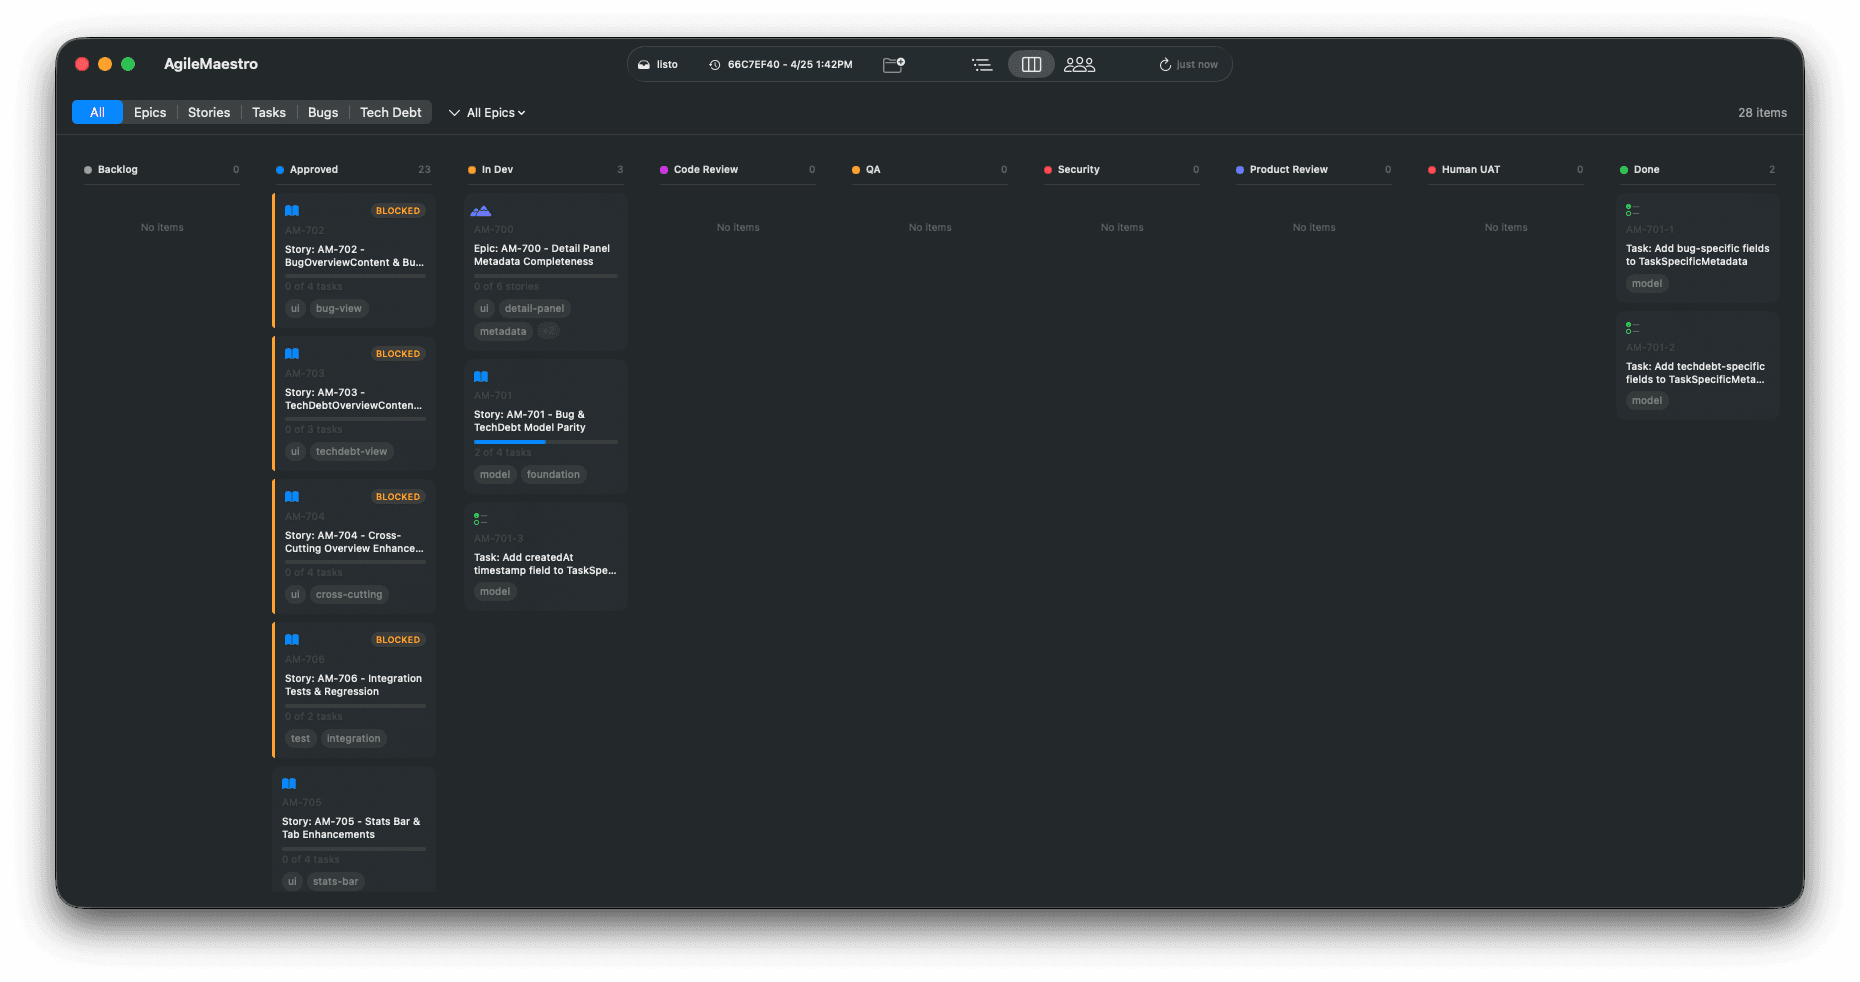The width and height of the screenshot is (1860, 982).
Task: Click the AM-700 epic progress bar
Action: (546, 276)
